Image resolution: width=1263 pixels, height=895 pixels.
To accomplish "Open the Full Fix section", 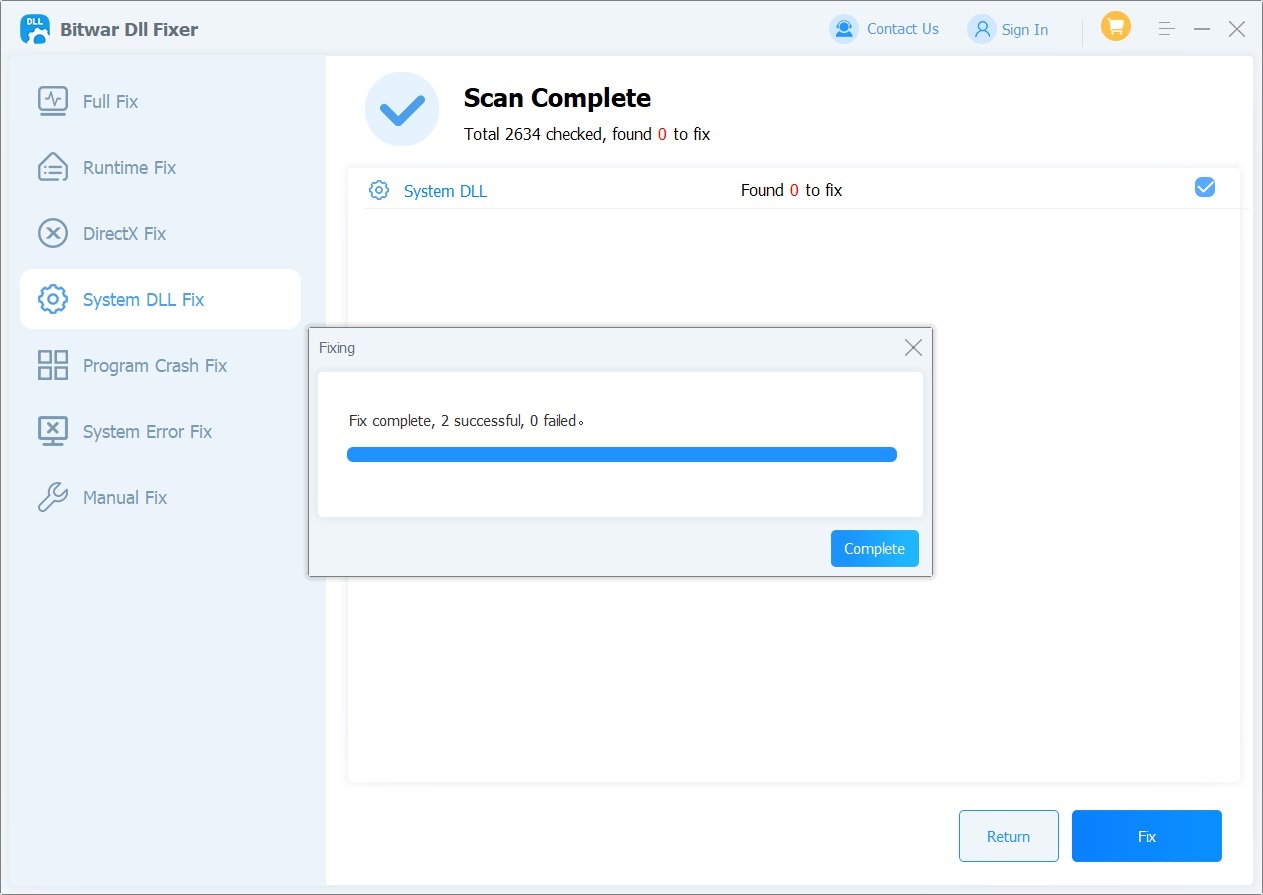I will pos(160,101).
